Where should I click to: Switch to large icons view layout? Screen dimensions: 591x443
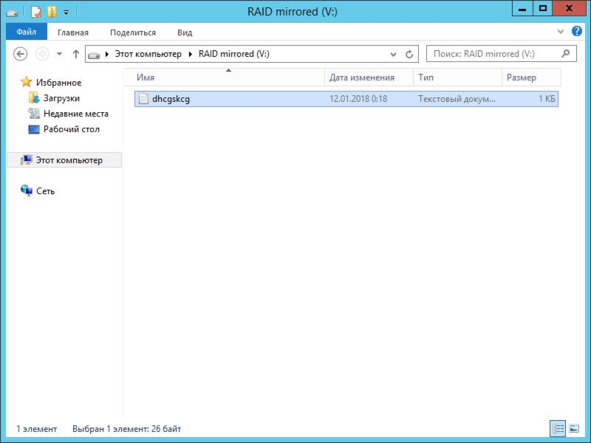point(574,428)
